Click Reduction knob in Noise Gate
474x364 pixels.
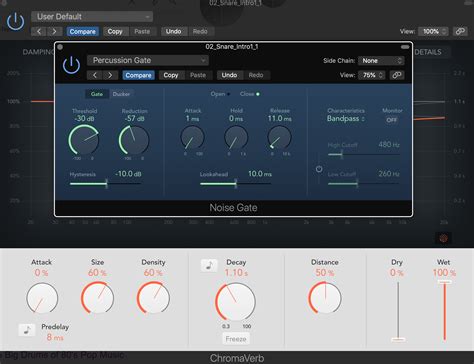click(134, 140)
